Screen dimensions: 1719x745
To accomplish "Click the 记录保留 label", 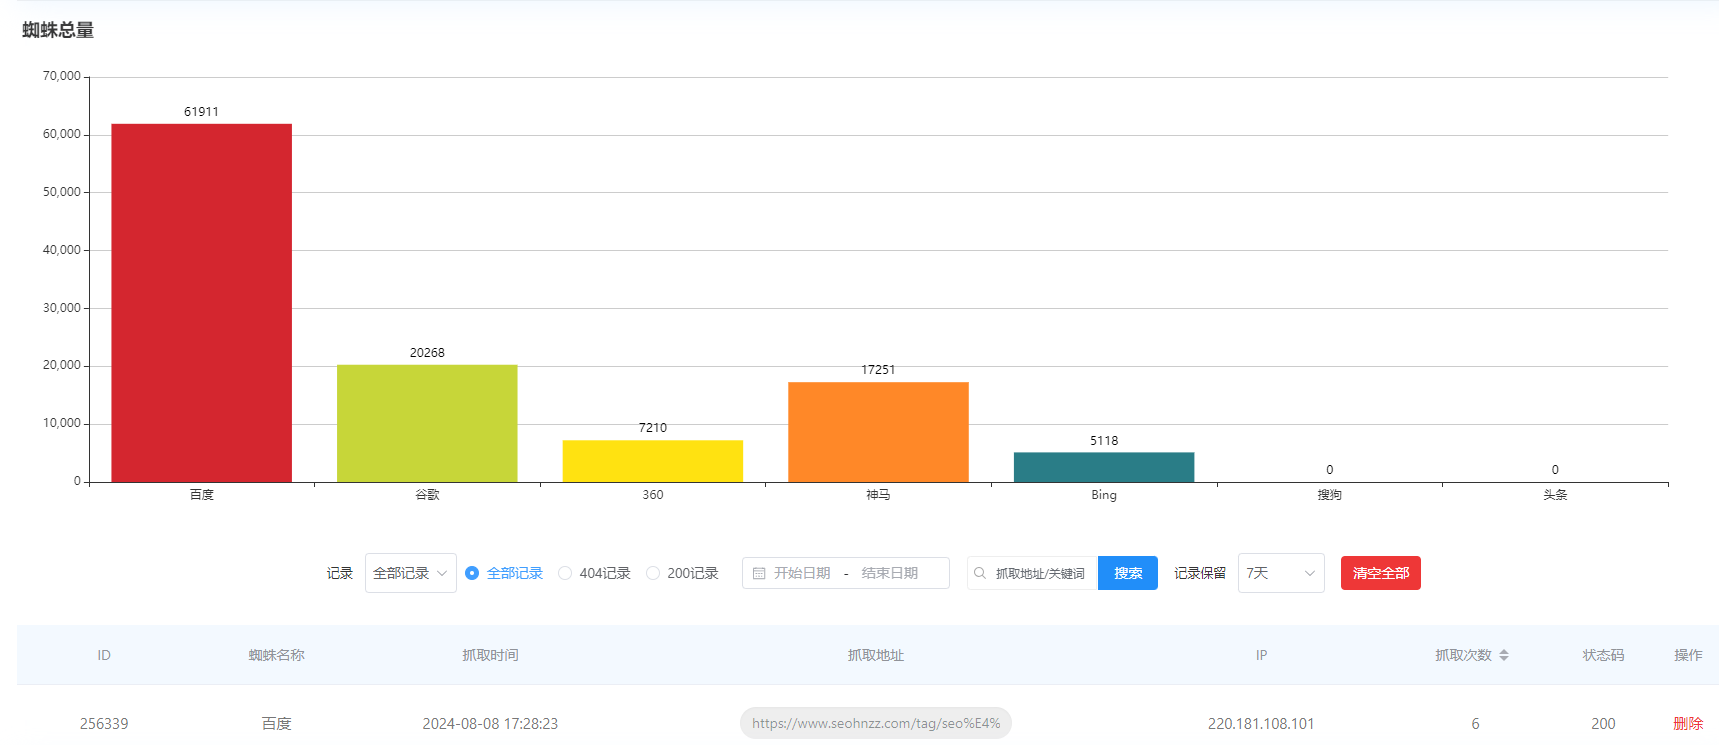I will point(1200,573).
